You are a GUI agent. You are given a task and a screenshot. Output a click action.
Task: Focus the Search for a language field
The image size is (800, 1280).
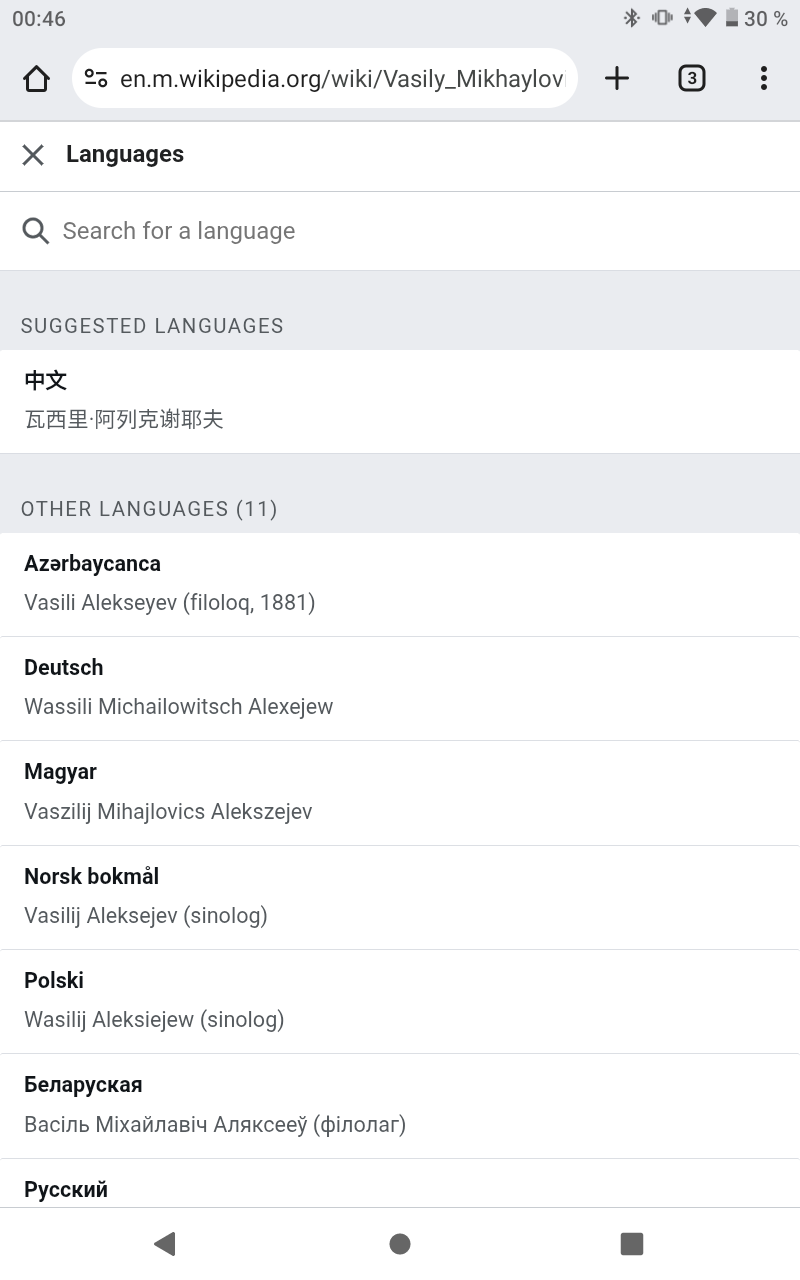(400, 231)
